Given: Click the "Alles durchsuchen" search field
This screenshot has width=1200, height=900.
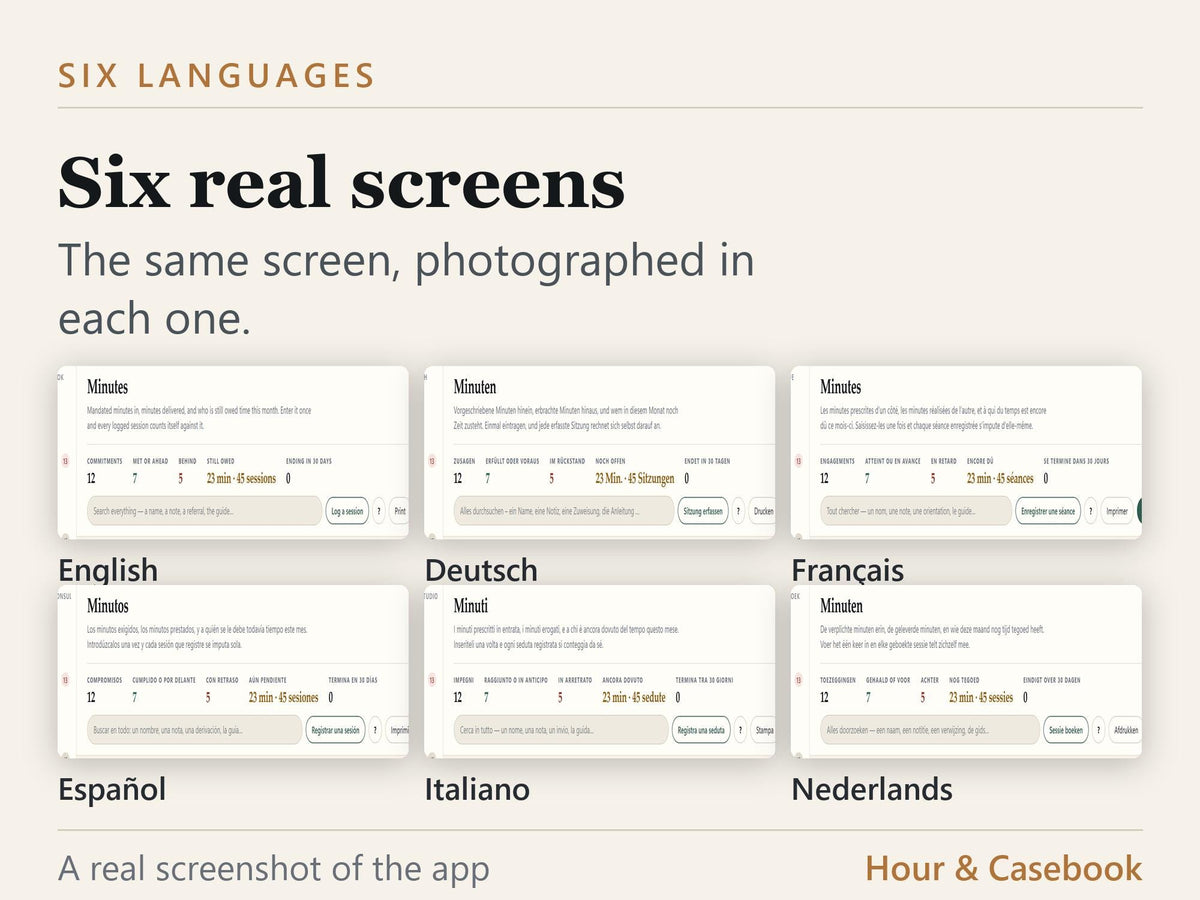Looking at the screenshot, I should click(x=563, y=511).
